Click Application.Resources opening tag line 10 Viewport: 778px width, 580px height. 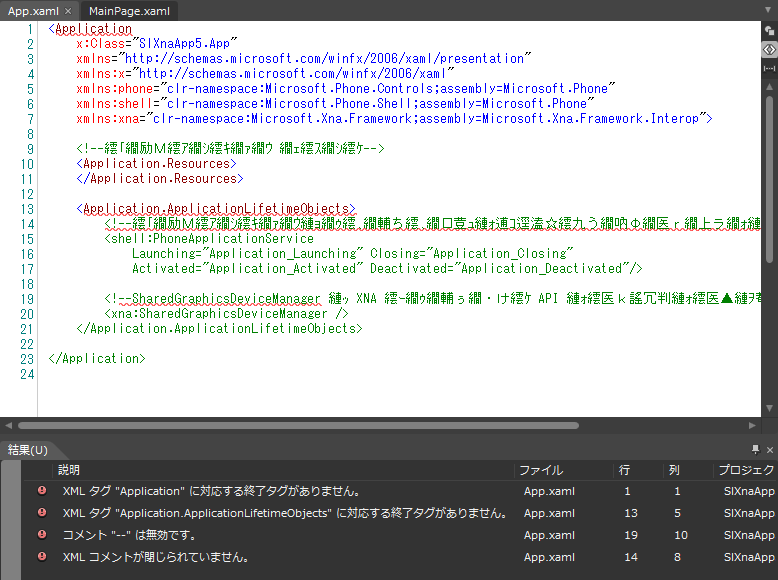[156, 164]
